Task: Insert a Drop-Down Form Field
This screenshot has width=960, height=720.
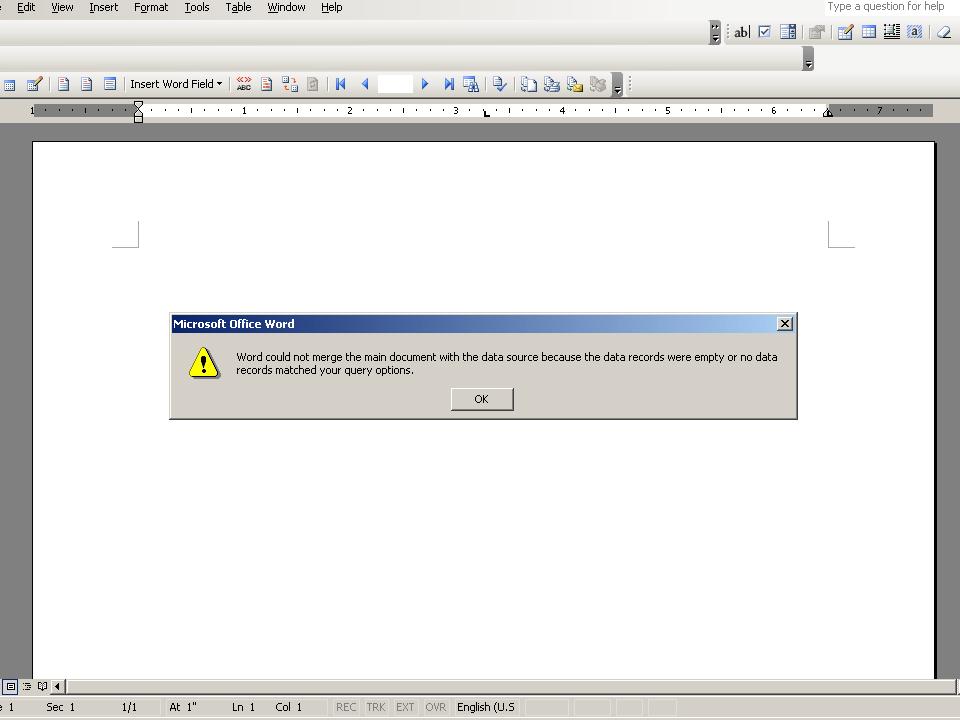Action: [x=788, y=32]
